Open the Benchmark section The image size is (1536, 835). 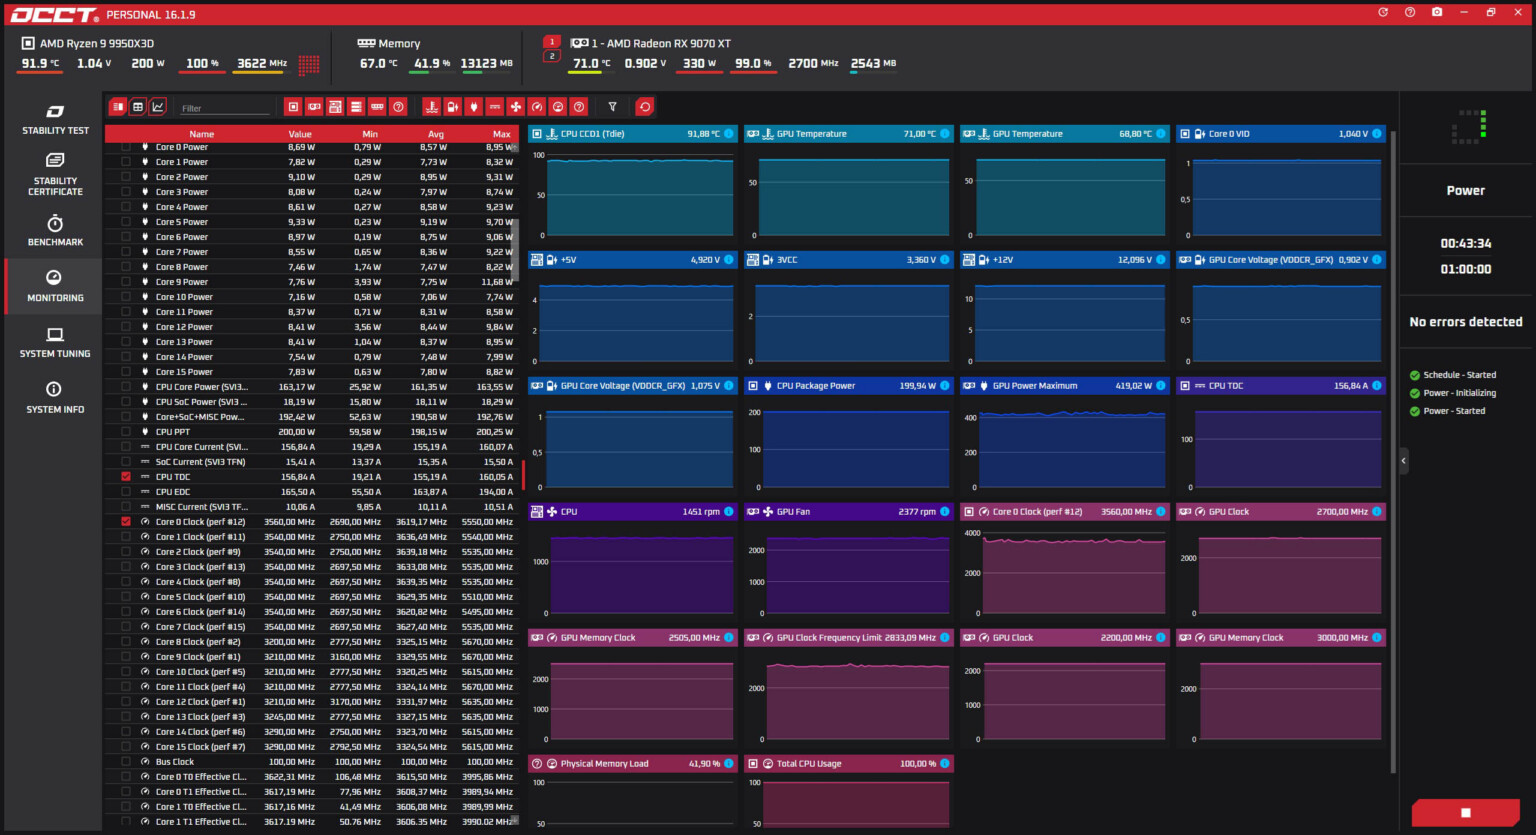[55, 230]
